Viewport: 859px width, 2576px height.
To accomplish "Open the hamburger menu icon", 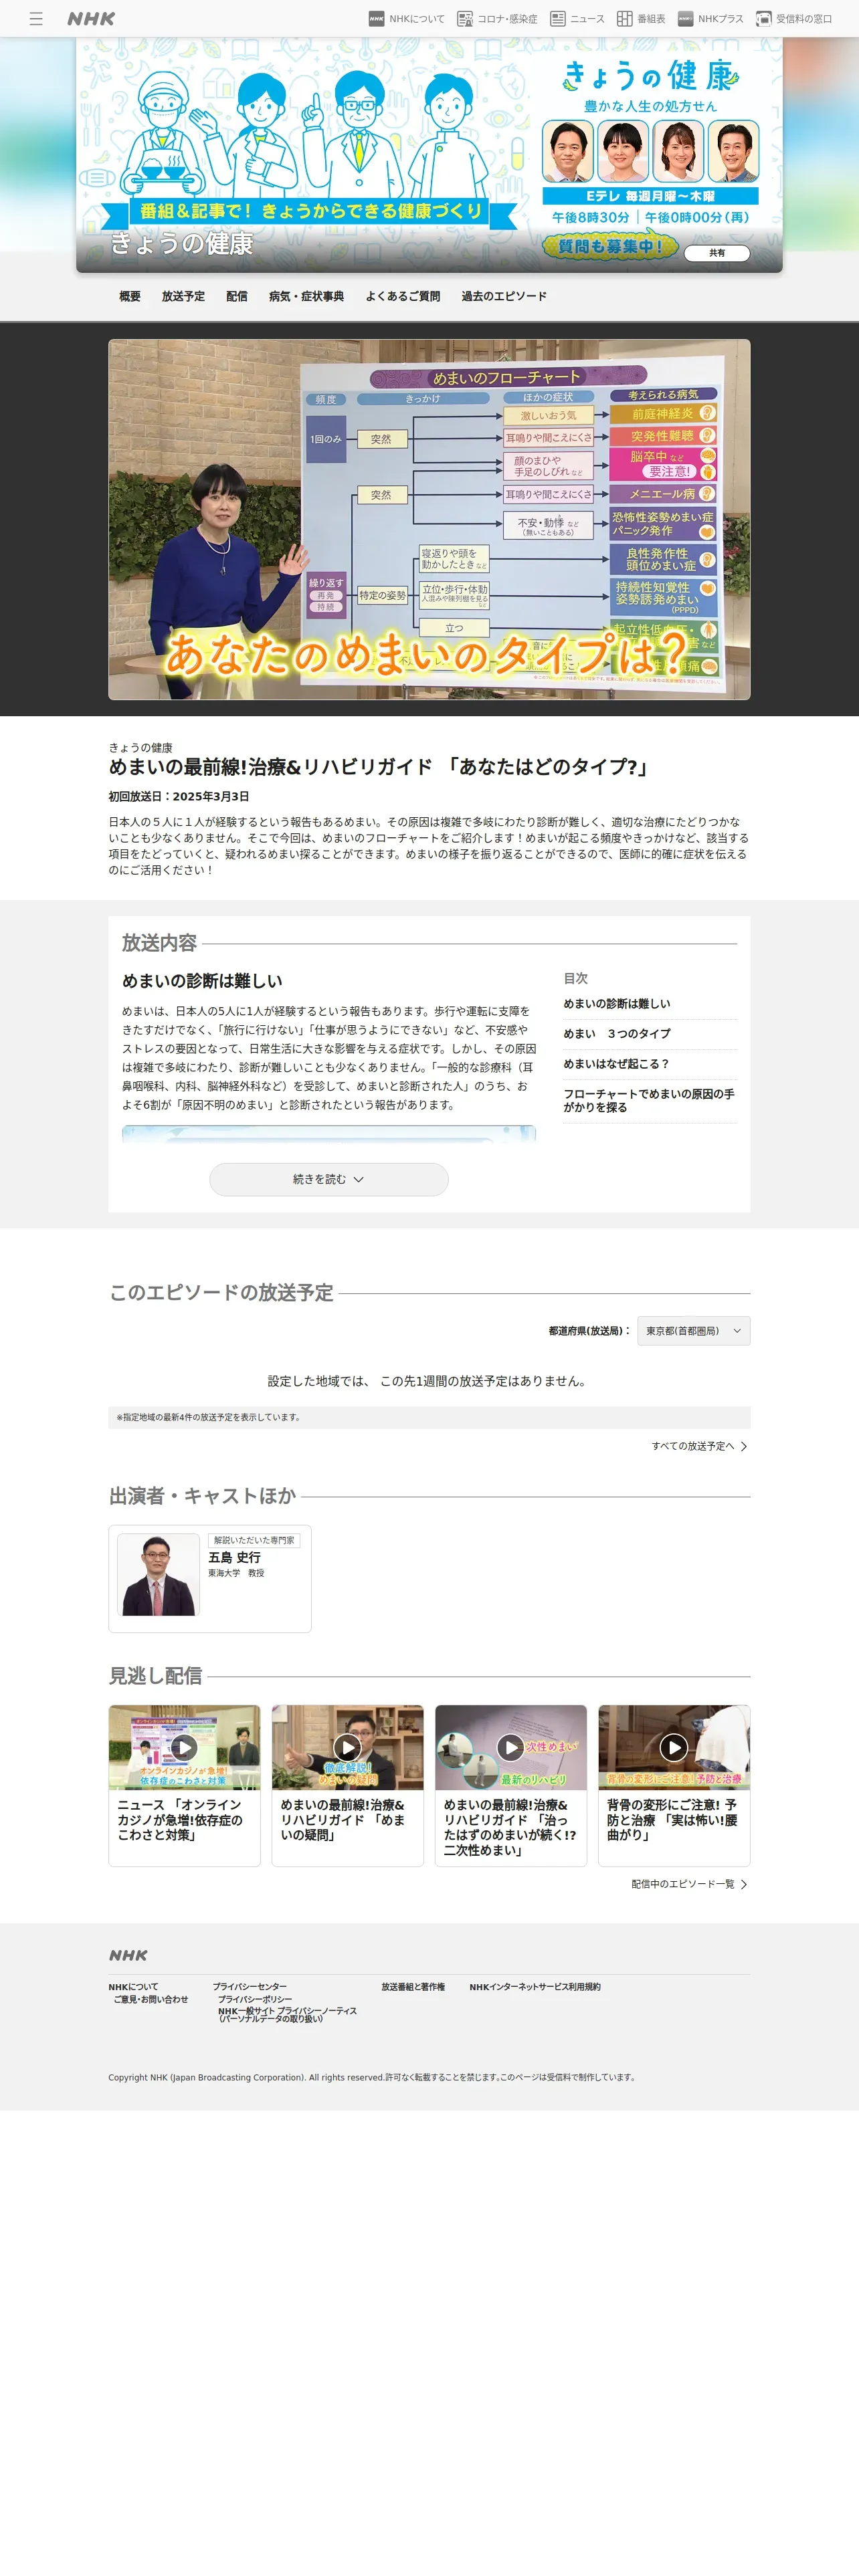I will (x=36, y=19).
